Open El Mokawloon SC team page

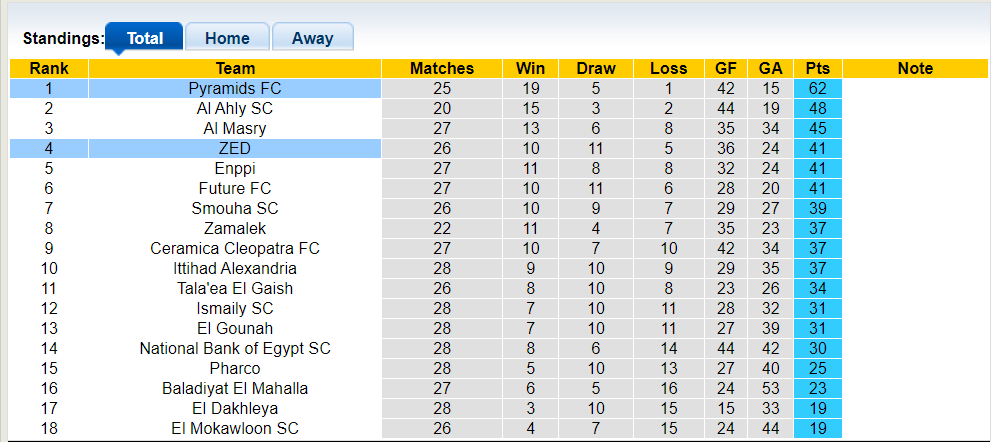point(235,428)
